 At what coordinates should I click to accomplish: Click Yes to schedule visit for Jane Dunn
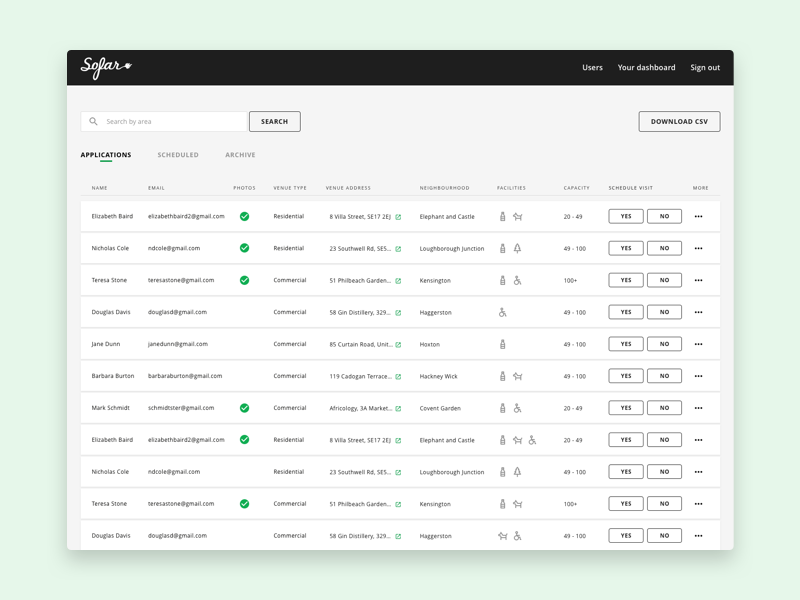click(x=626, y=344)
